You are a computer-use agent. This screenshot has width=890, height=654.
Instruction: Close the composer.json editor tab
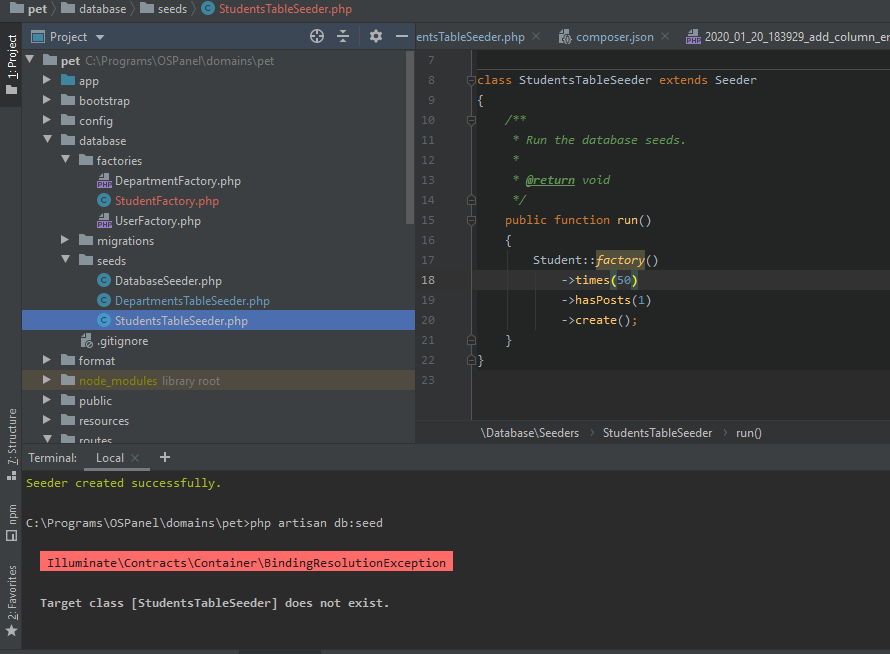[x=665, y=37]
